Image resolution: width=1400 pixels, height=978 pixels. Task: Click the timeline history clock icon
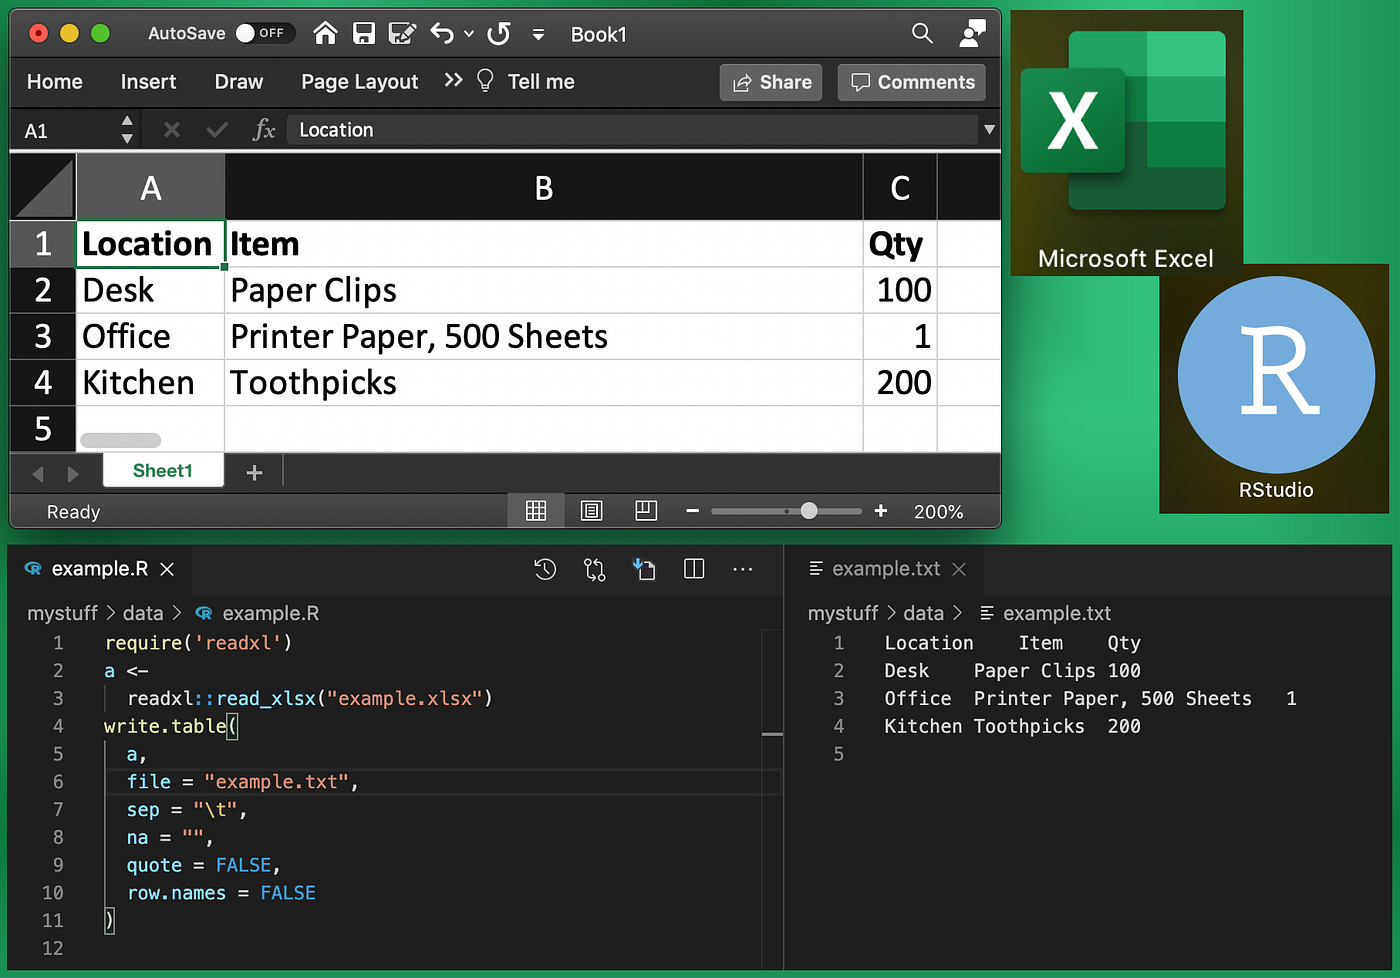tap(545, 569)
